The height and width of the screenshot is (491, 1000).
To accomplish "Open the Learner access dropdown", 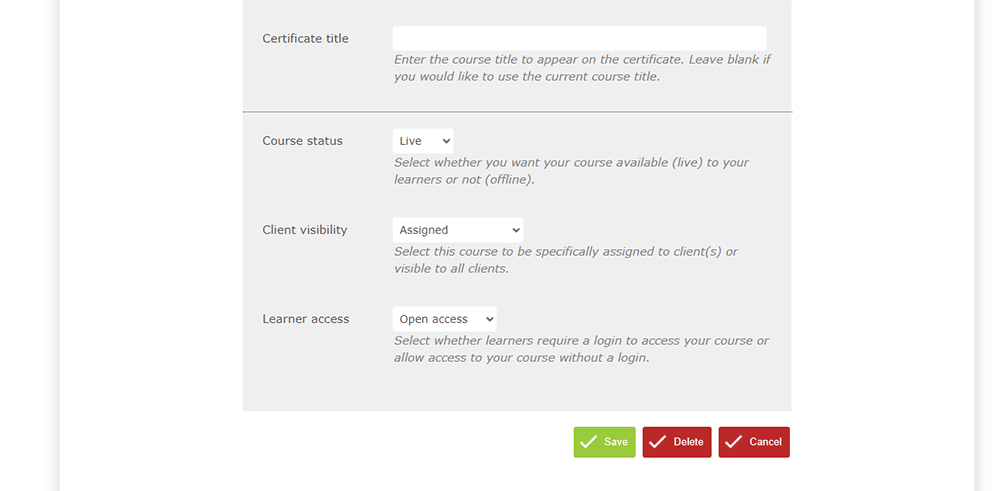I will point(444,319).
